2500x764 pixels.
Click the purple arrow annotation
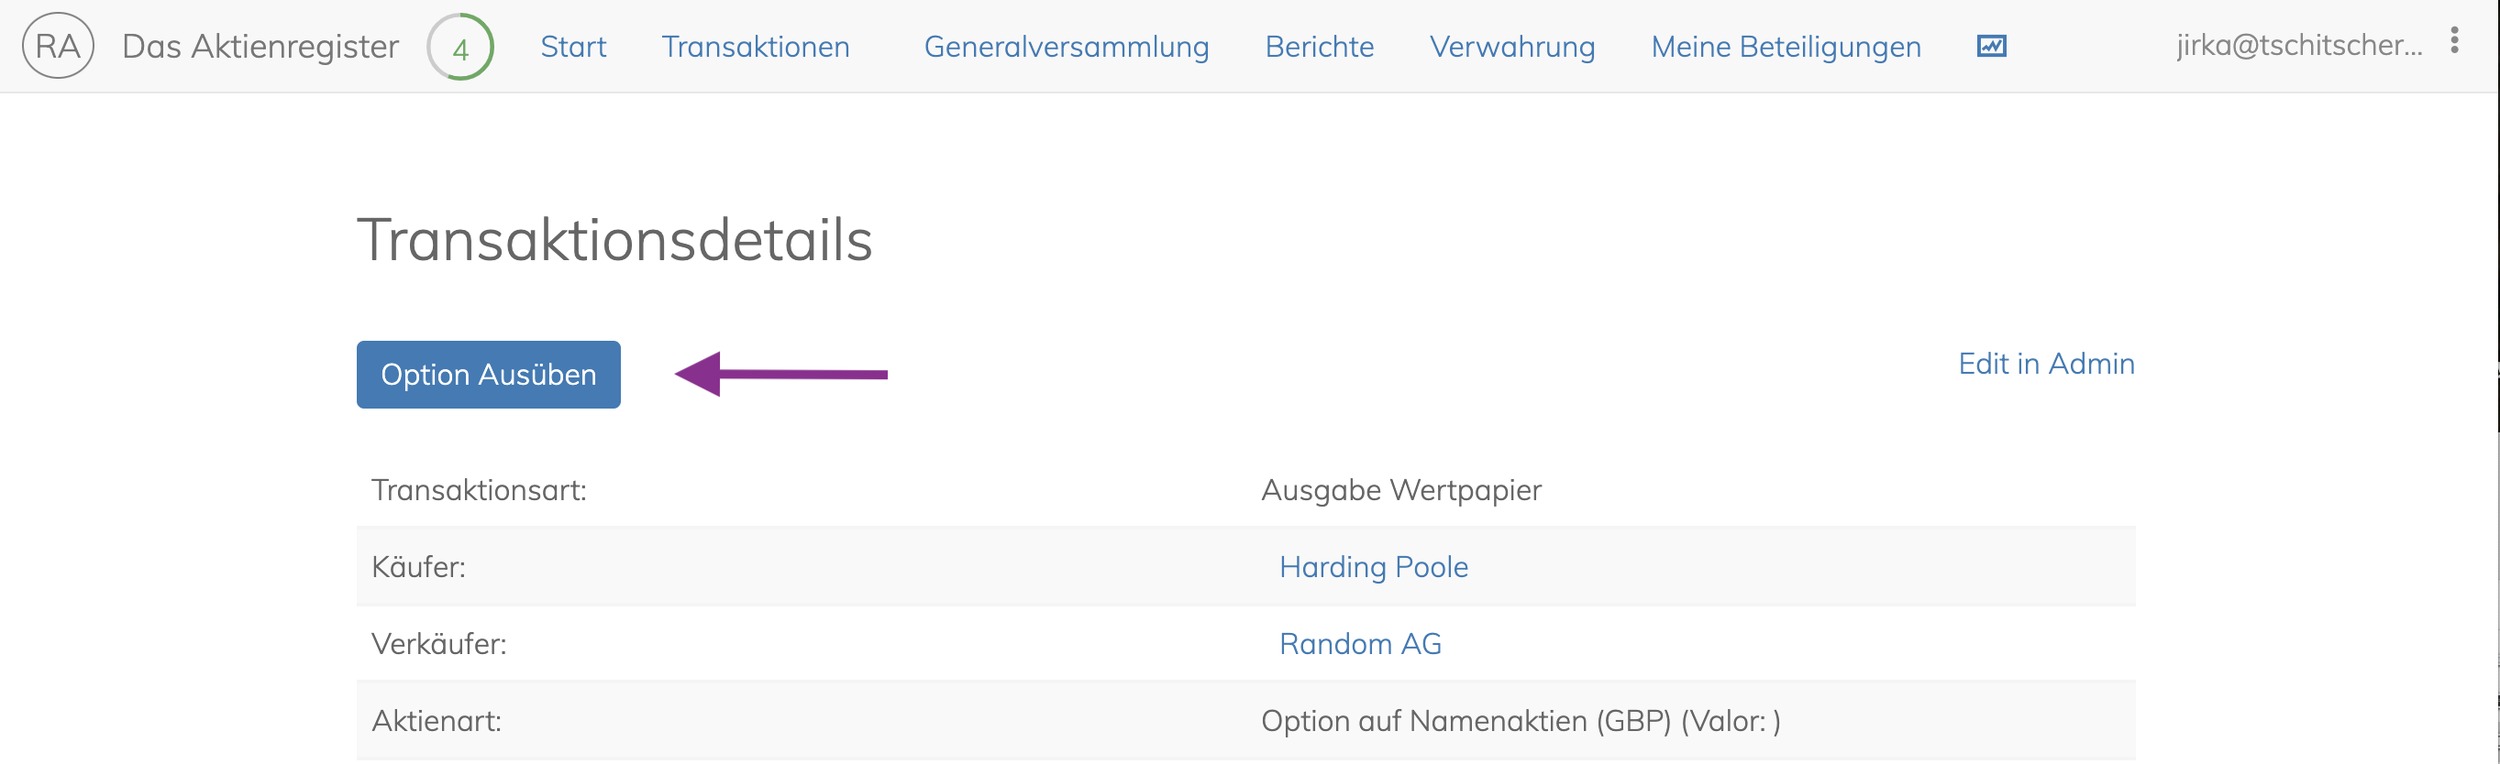[x=781, y=374]
